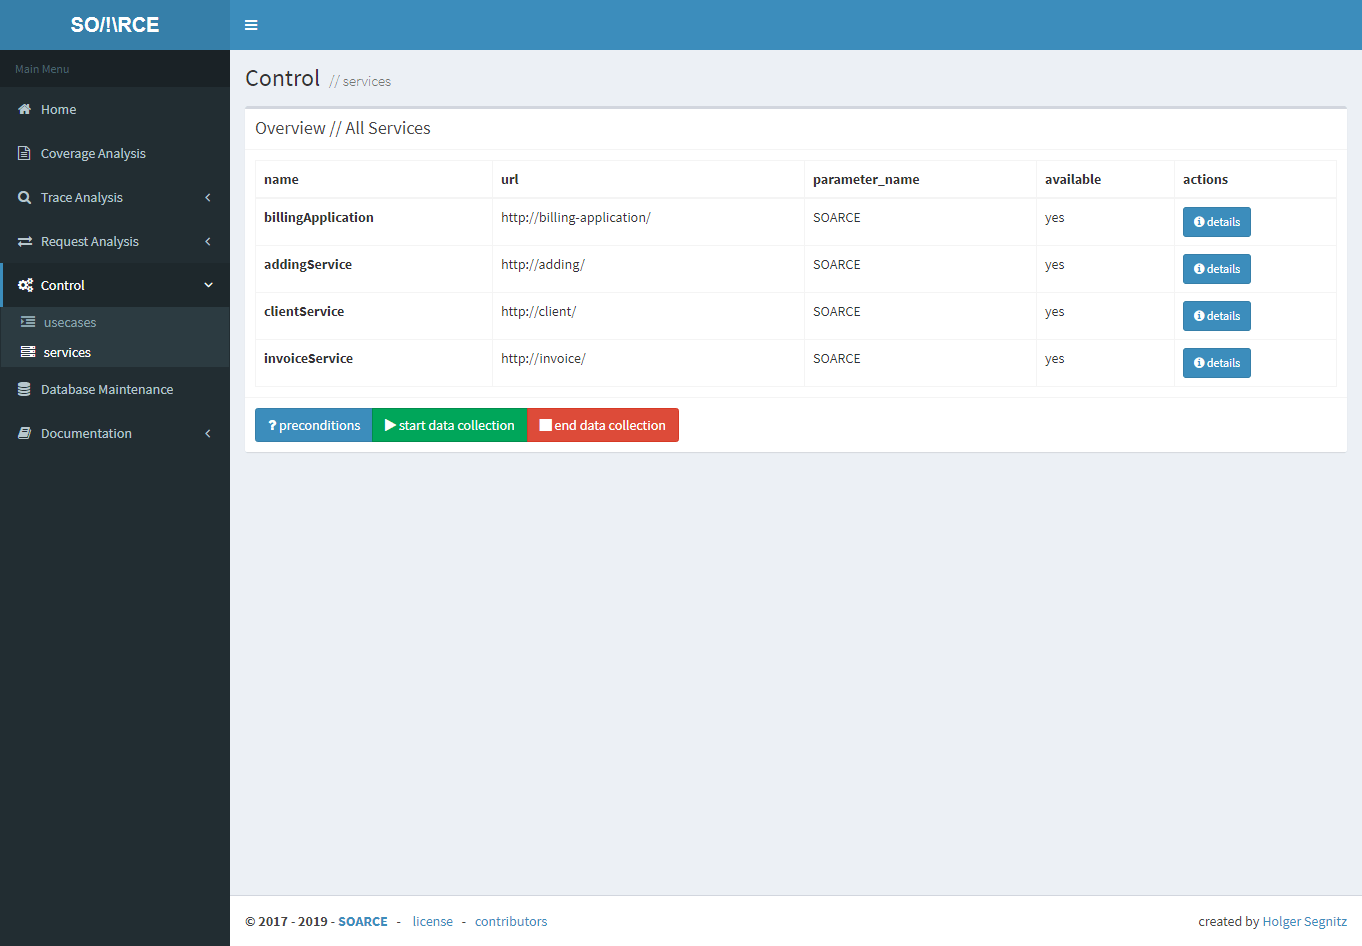This screenshot has width=1362, height=946.
Task: Click the preconditions button
Action: click(314, 425)
